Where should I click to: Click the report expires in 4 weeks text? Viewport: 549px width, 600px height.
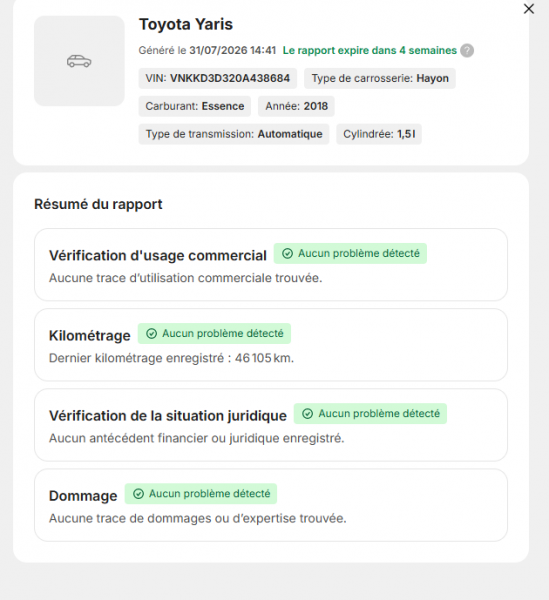pos(370,51)
